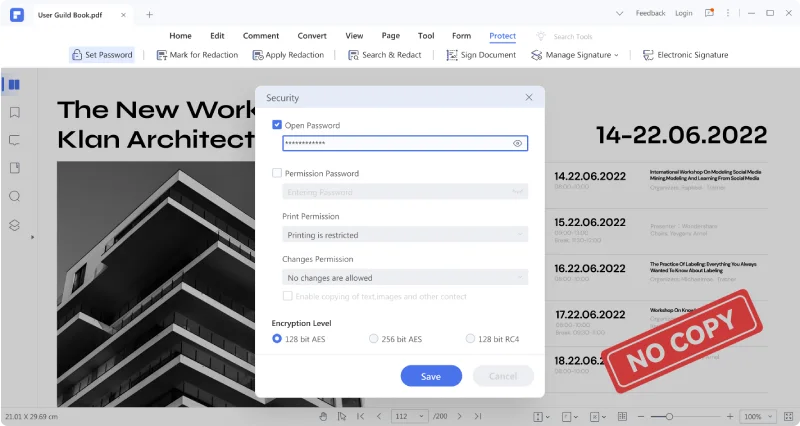Click the zoom slider handle
Screen dimensions: 800x426
[x=669, y=417]
